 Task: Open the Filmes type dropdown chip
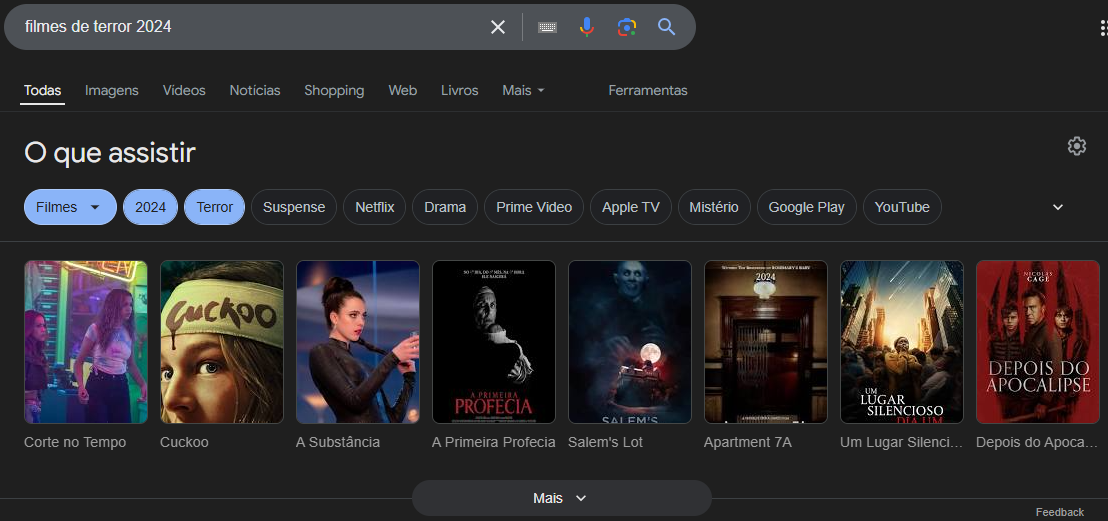(70, 207)
